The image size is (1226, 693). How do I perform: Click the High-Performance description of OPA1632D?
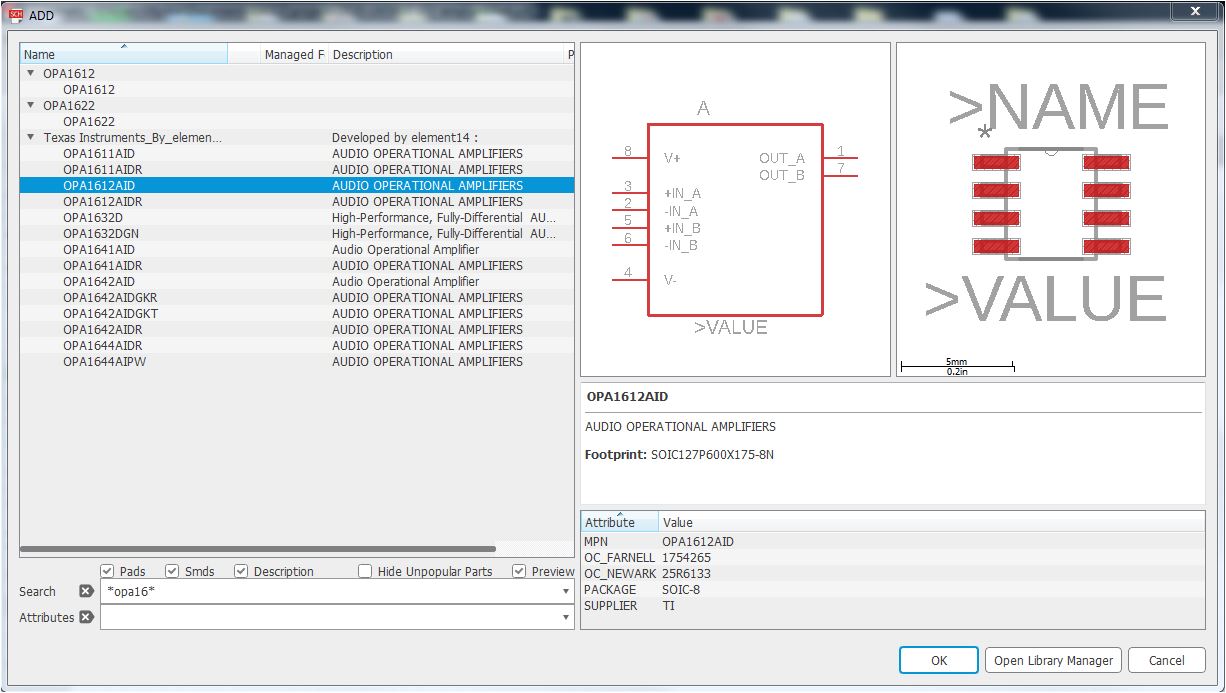(444, 217)
